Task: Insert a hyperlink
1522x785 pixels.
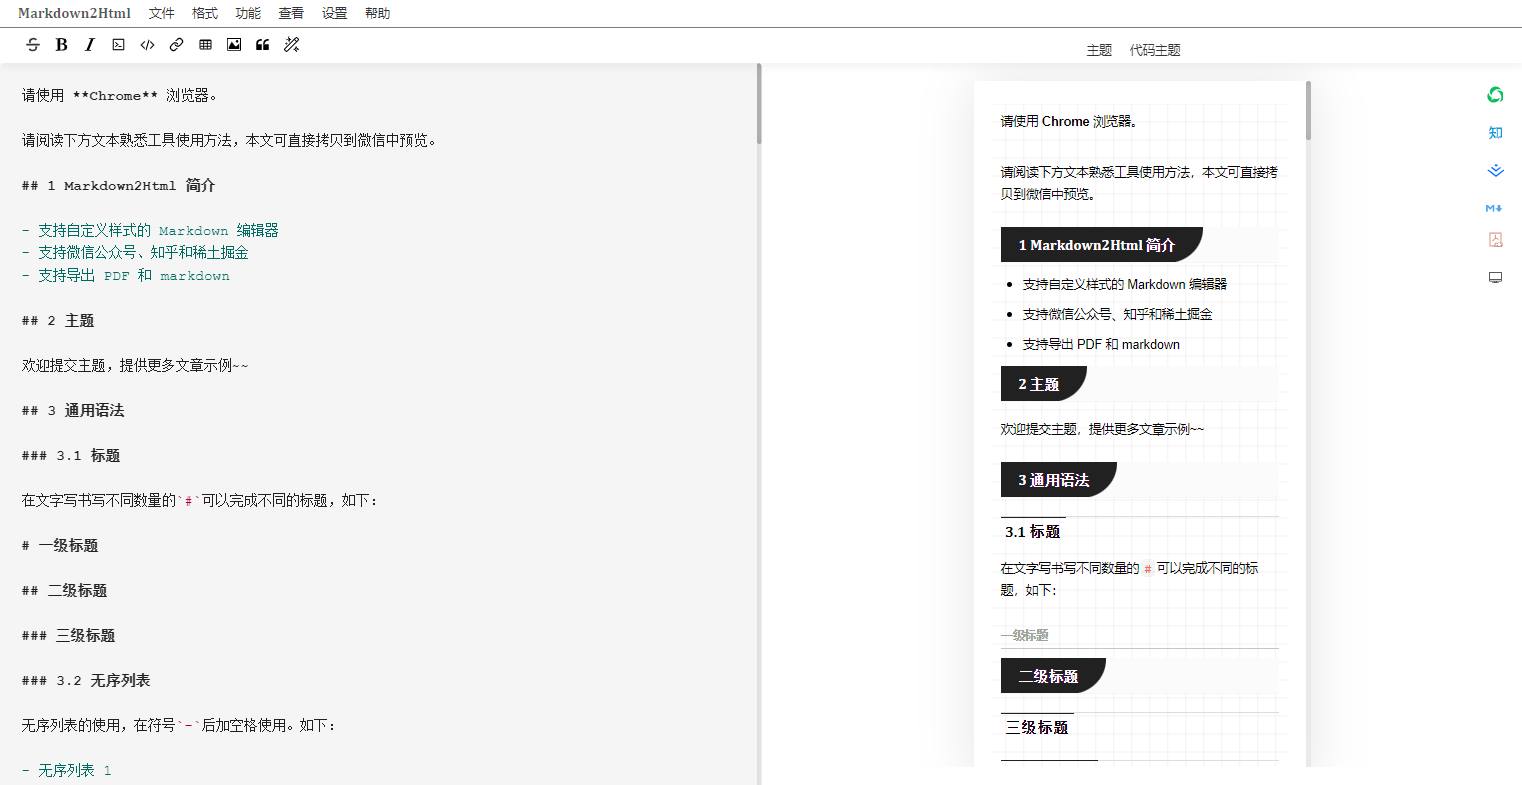Action: tap(176, 44)
